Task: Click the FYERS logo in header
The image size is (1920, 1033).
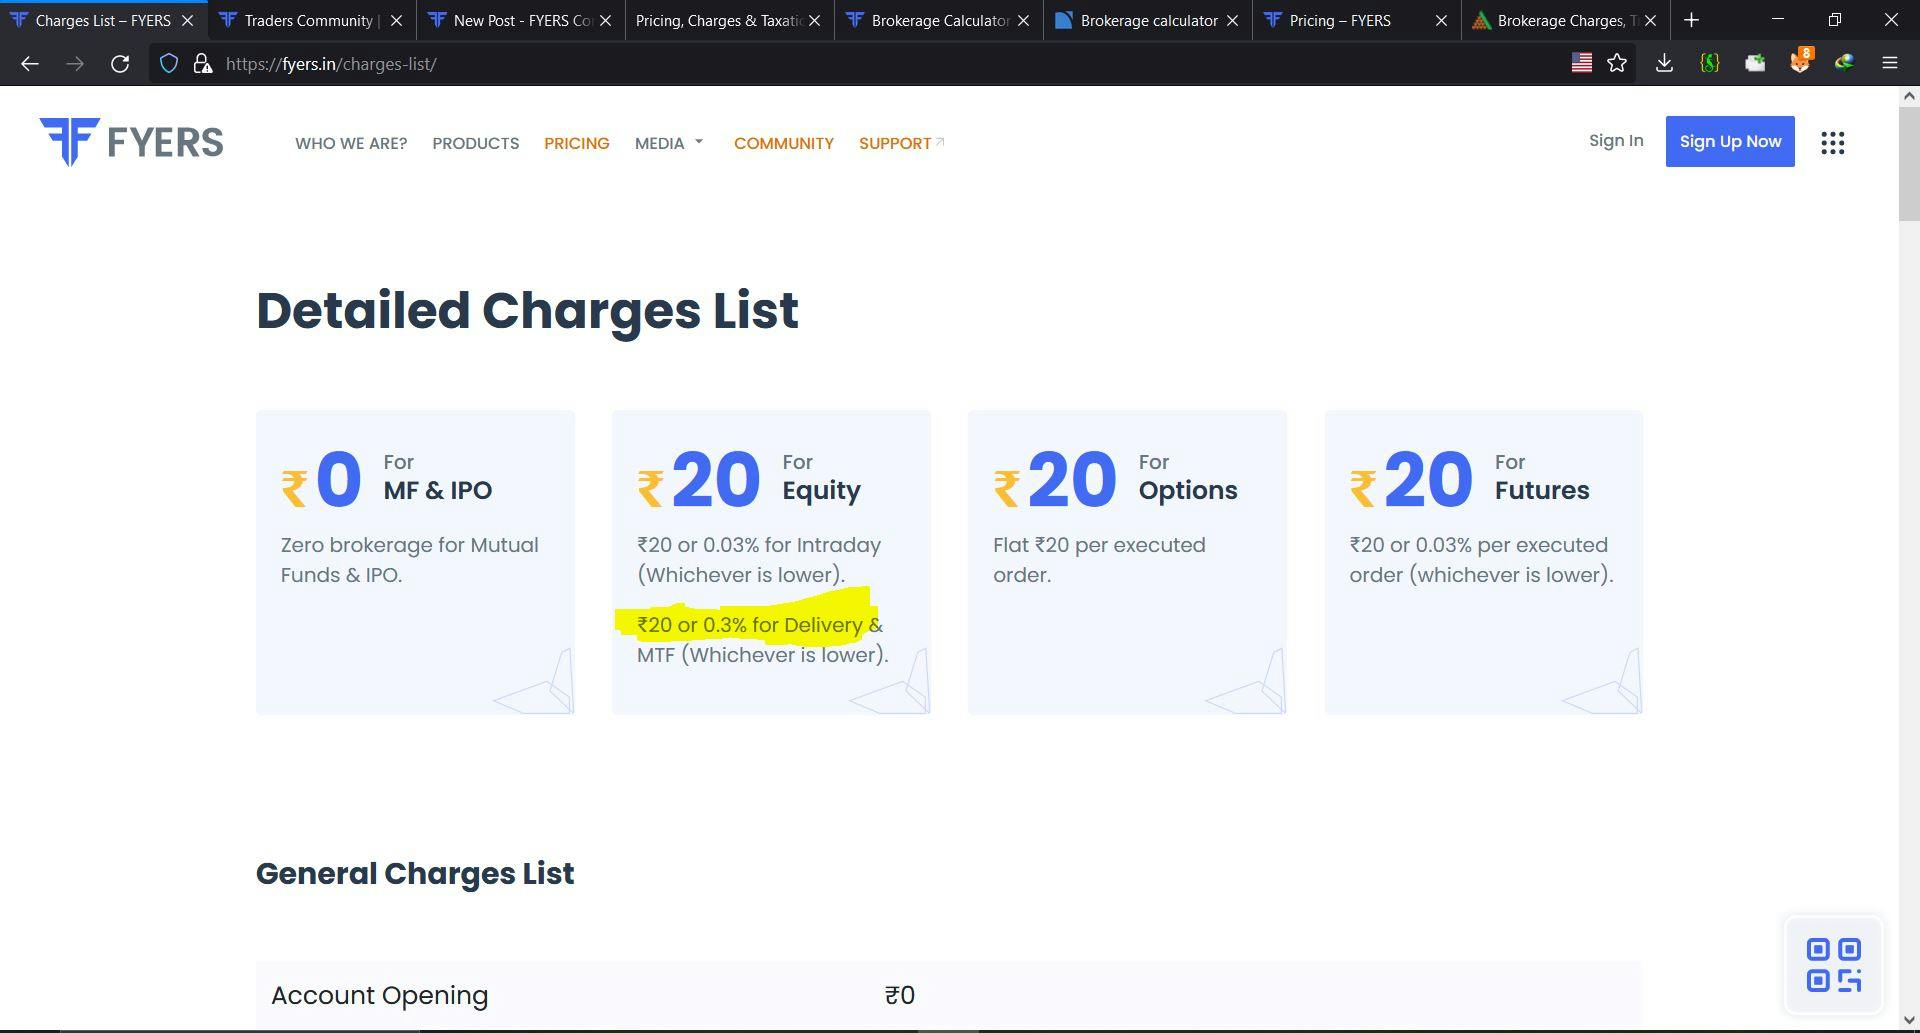Action: coord(131,142)
